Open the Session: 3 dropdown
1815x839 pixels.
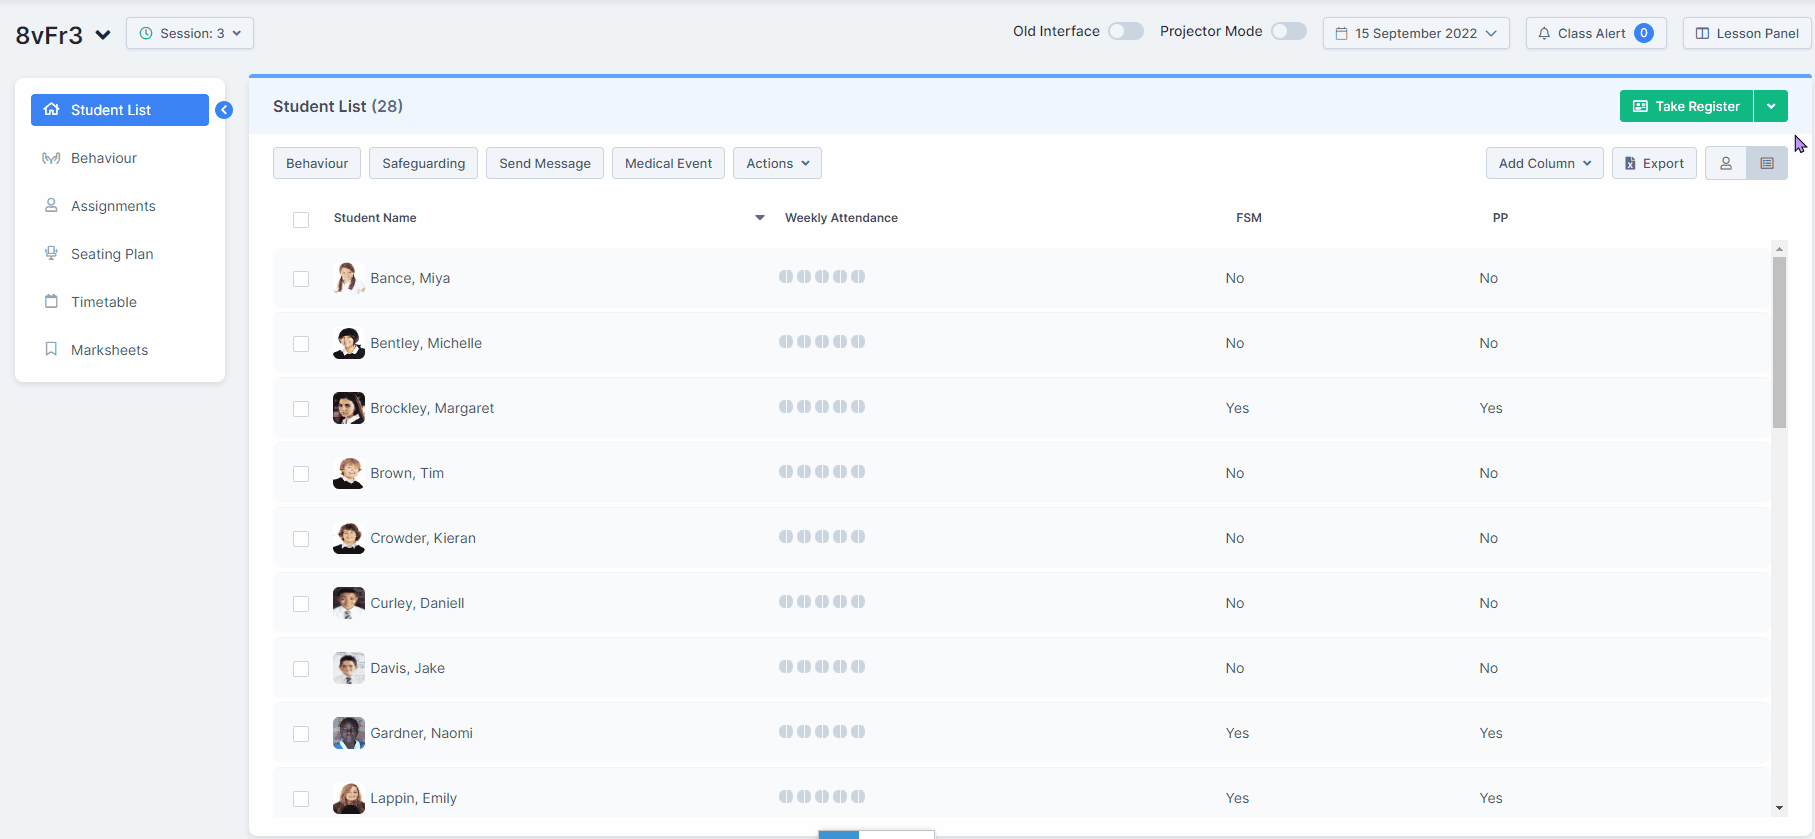pos(190,33)
